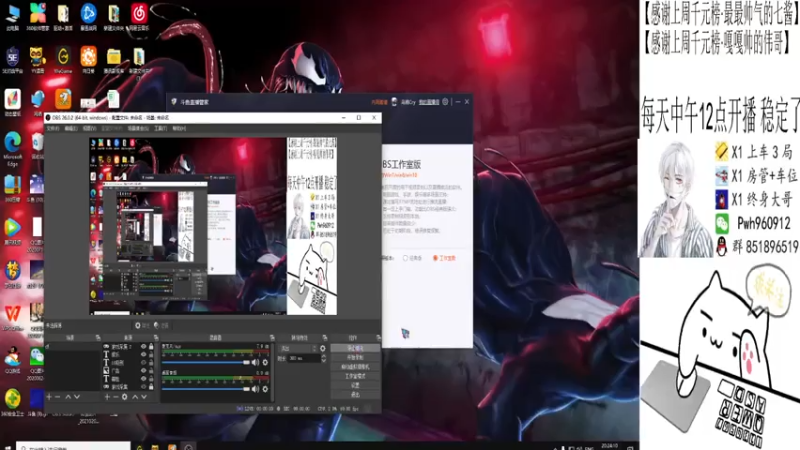
Task: Open 网易云音乐 desktop icon
Action: pyautogui.click(x=139, y=17)
